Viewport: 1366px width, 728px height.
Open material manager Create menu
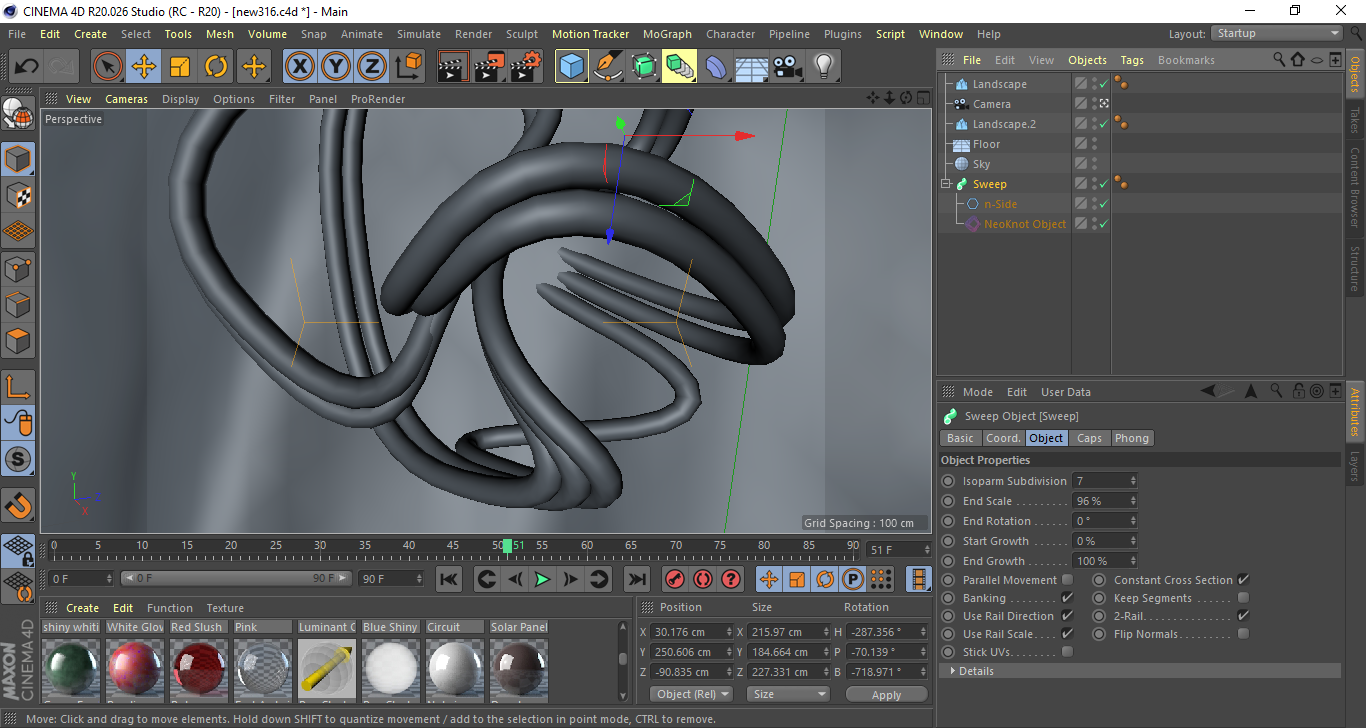pos(82,608)
